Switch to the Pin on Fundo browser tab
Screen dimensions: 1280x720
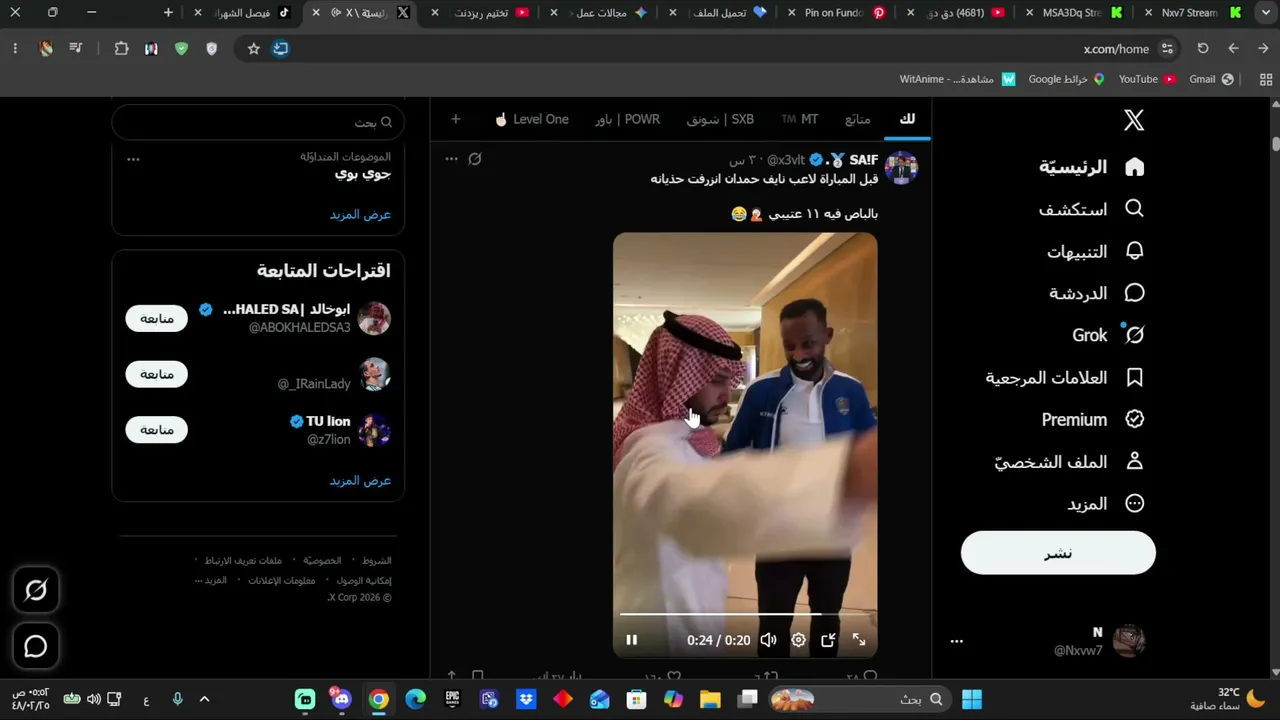click(838, 13)
